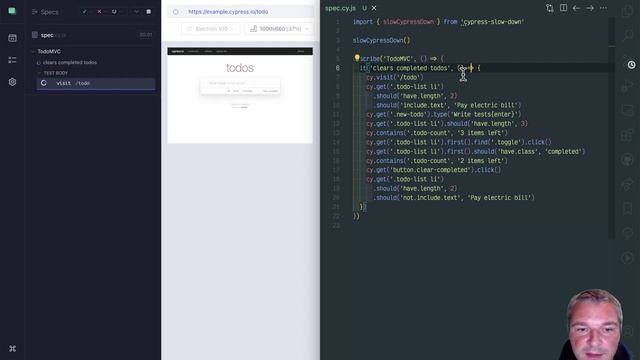The image size is (640, 360).
Task: Navigate back with the left arrow icon
Action: (576, 8)
